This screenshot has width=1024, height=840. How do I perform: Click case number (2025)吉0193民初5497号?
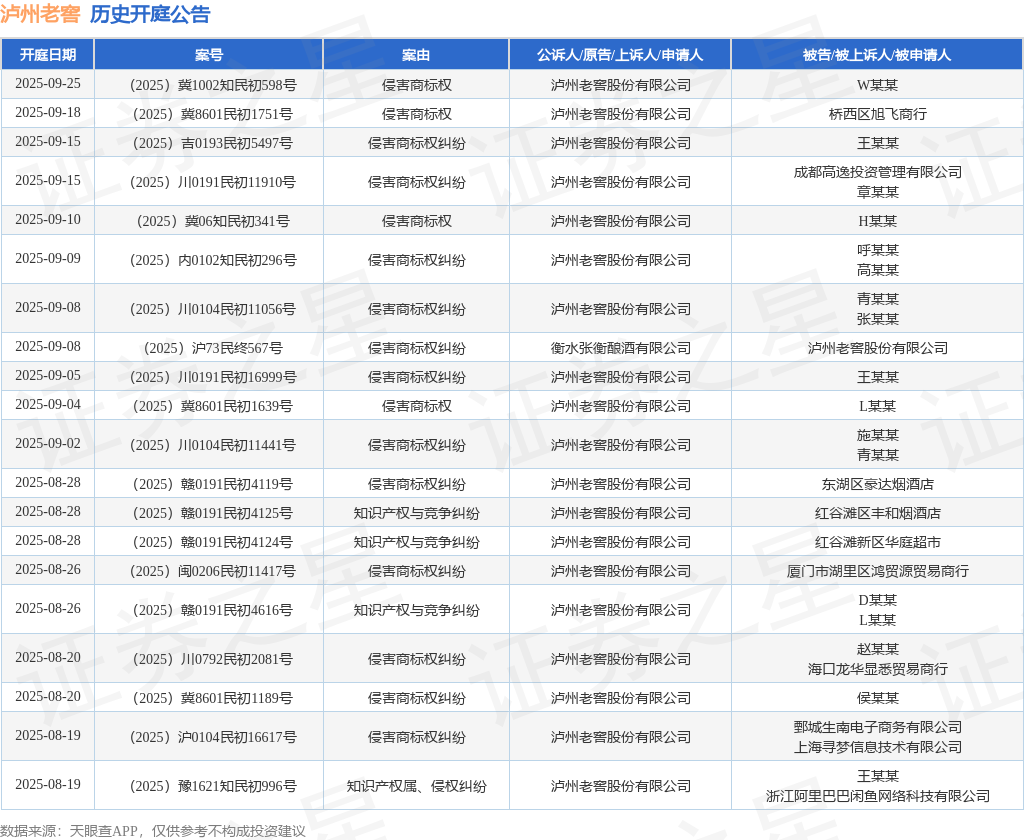(213, 143)
